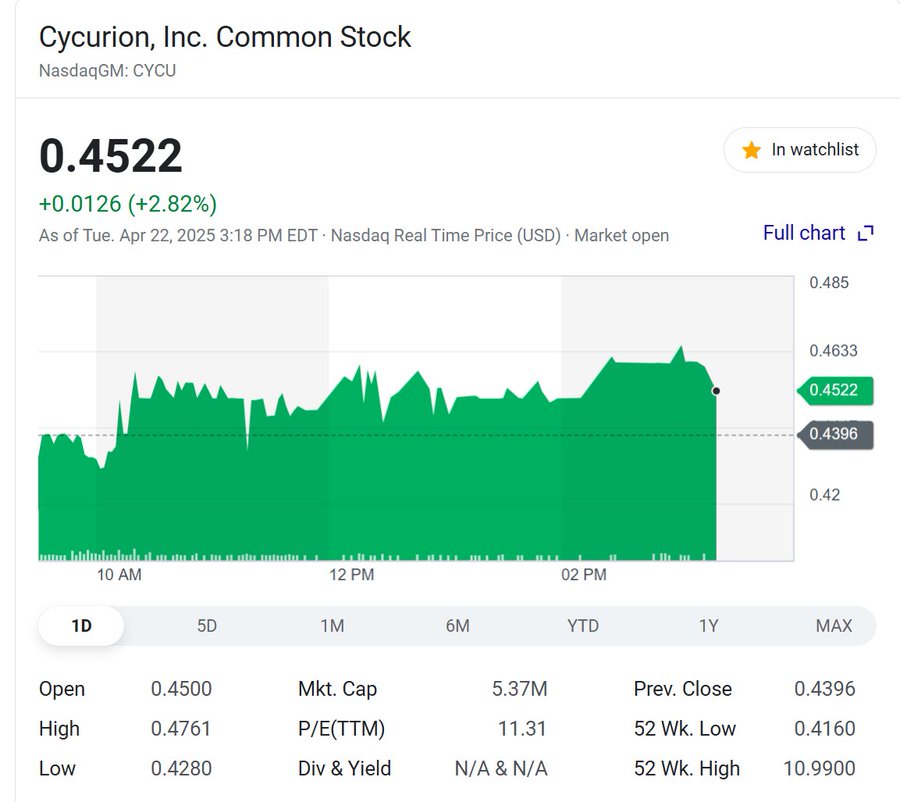The width and height of the screenshot is (900, 802).
Task: Click the Div & Yield value N/A & N/A
Action: tap(501, 768)
